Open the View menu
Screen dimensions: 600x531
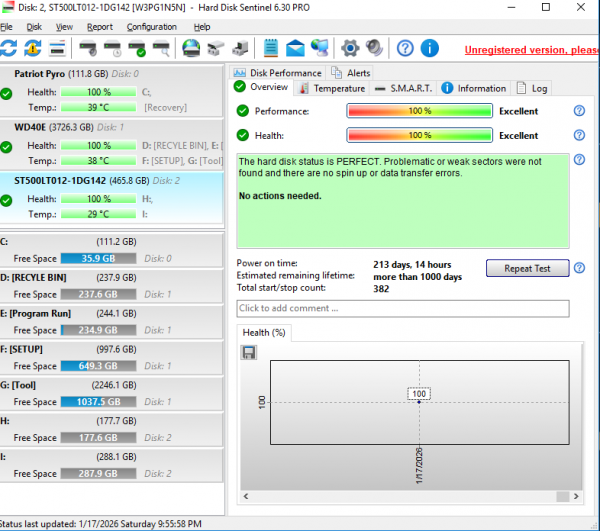pos(64,27)
